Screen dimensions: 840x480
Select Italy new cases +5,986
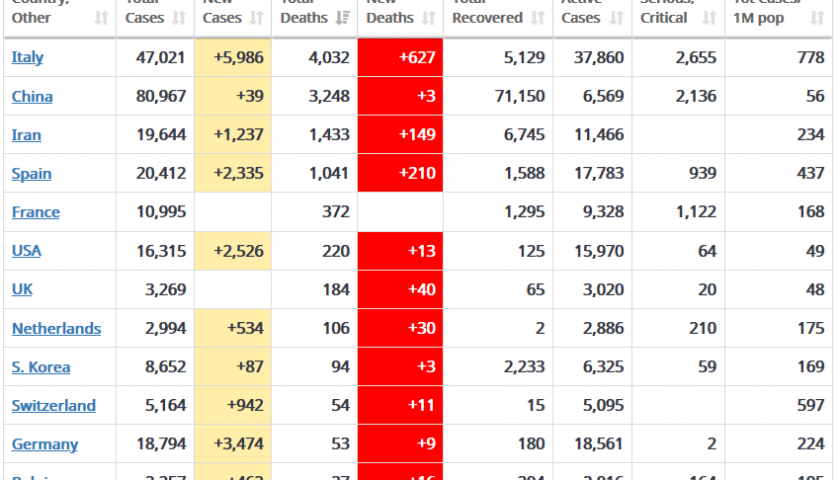238,57
